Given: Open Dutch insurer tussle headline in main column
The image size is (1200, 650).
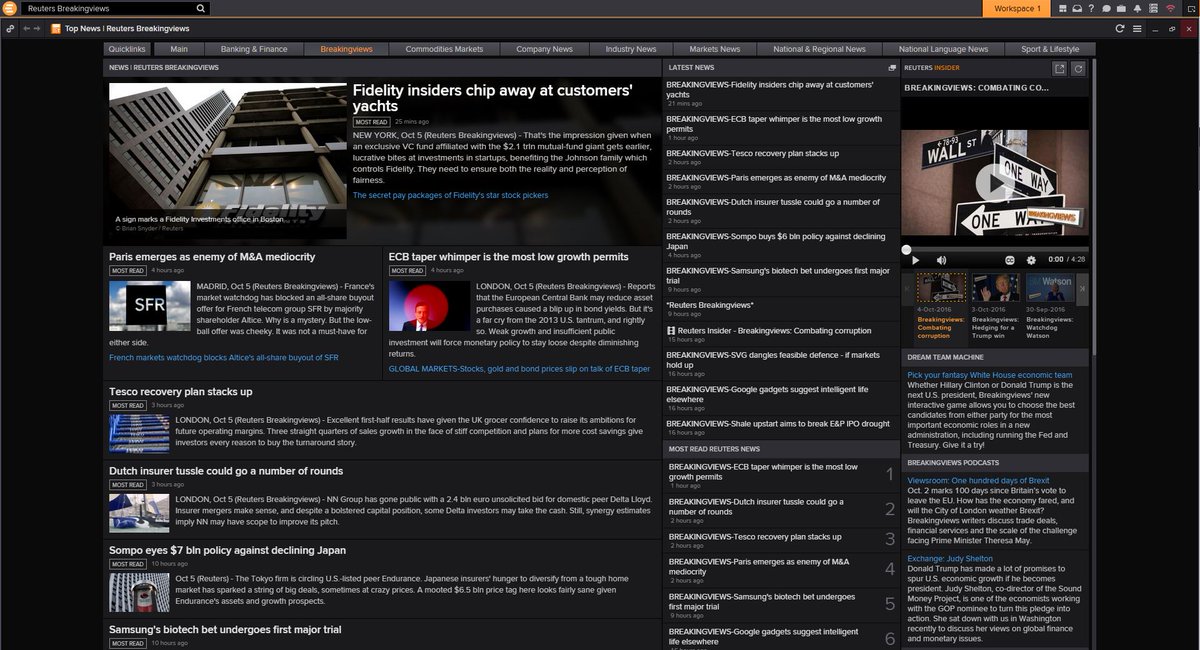Looking at the screenshot, I should 226,471.
